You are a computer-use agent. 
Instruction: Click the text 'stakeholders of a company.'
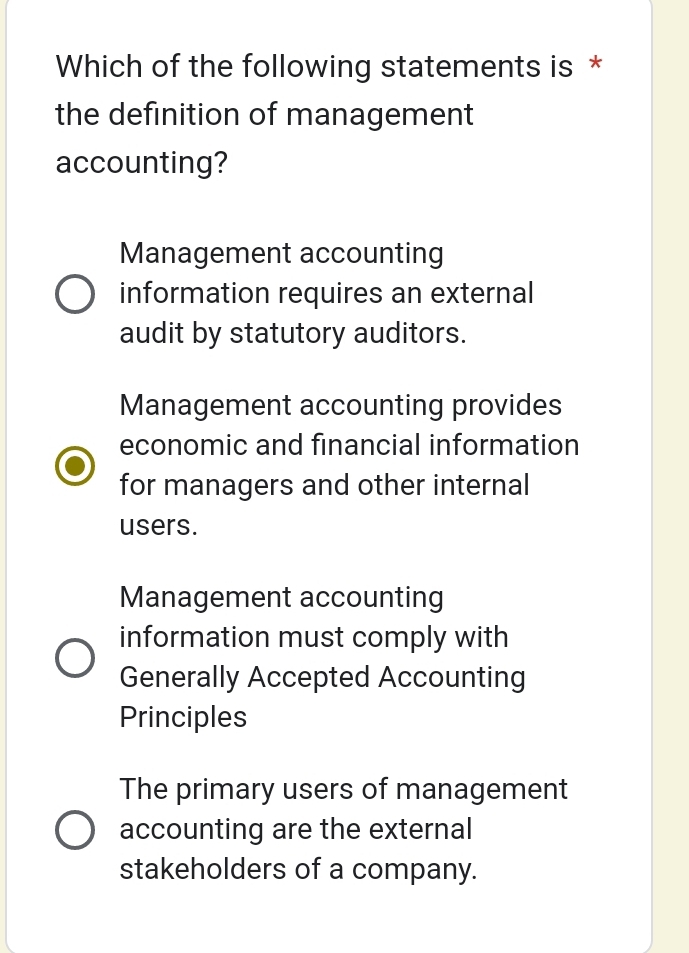tap(298, 870)
